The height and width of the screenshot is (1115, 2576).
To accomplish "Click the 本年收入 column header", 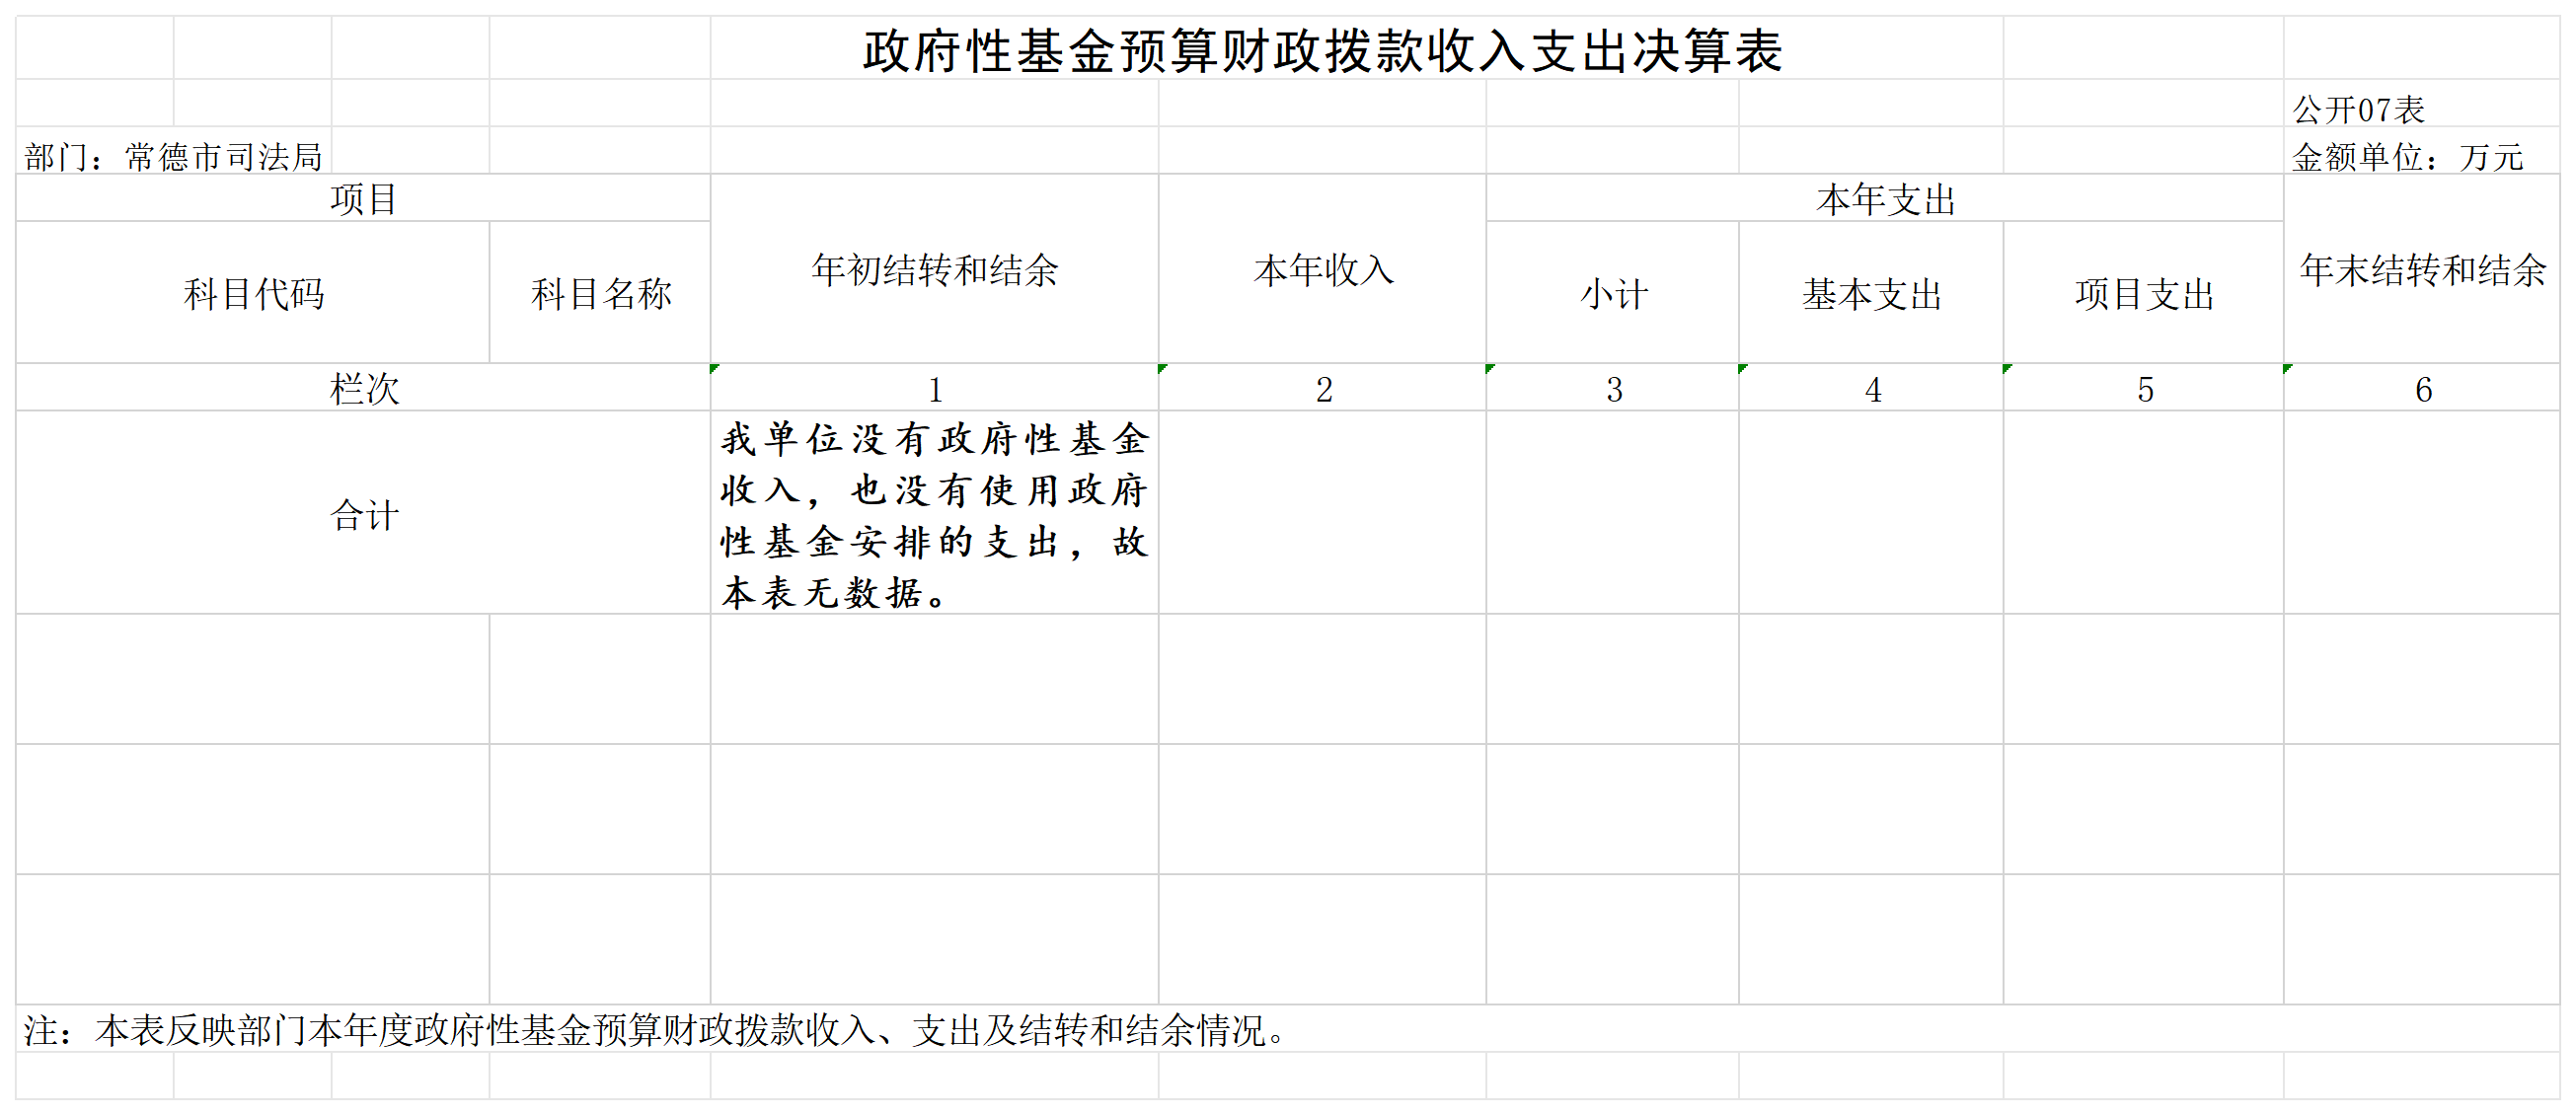I will (1322, 269).
